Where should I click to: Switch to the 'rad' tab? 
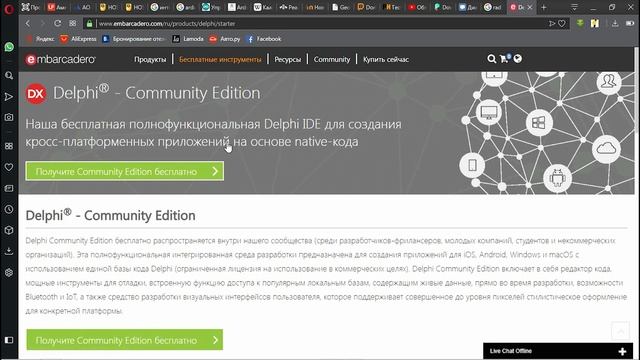pos(493,7)
